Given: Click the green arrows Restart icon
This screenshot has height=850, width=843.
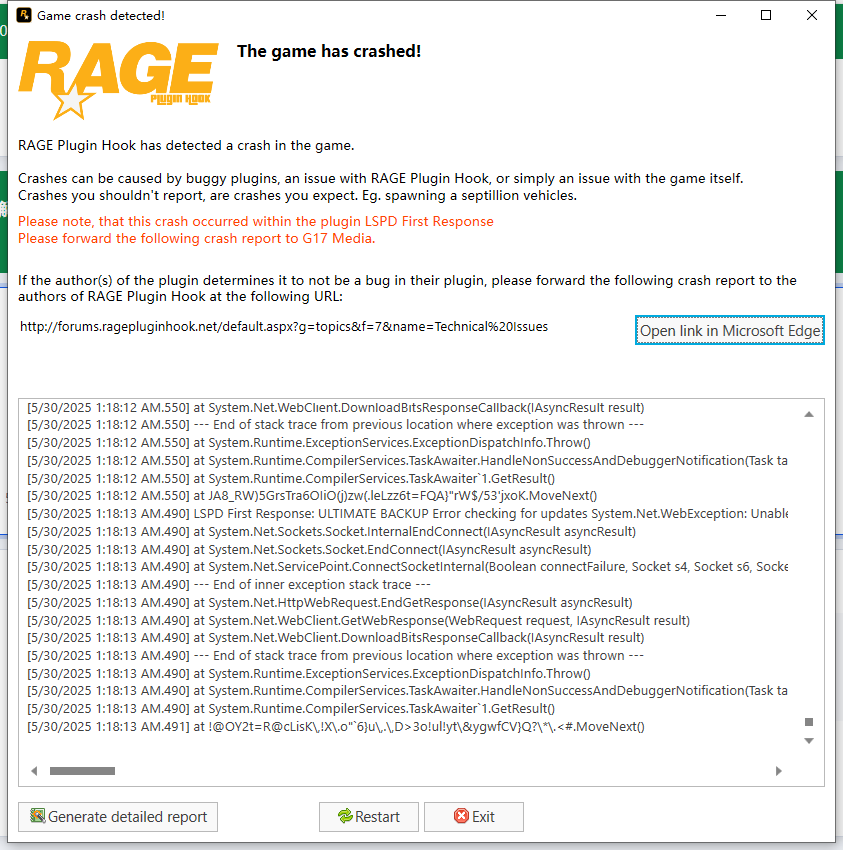Looking at the screenshot, I should (x=345, y=816).
